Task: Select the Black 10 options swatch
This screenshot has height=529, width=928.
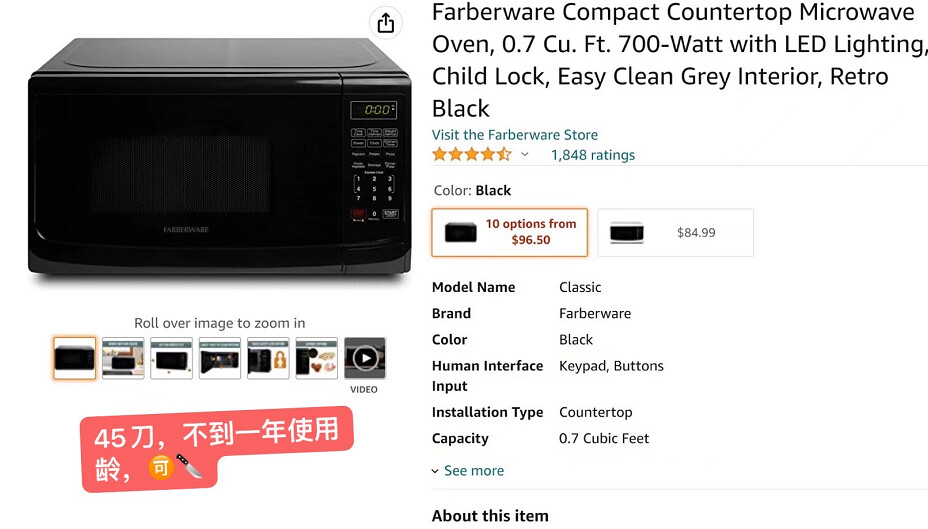Action: tap(509, 232)
